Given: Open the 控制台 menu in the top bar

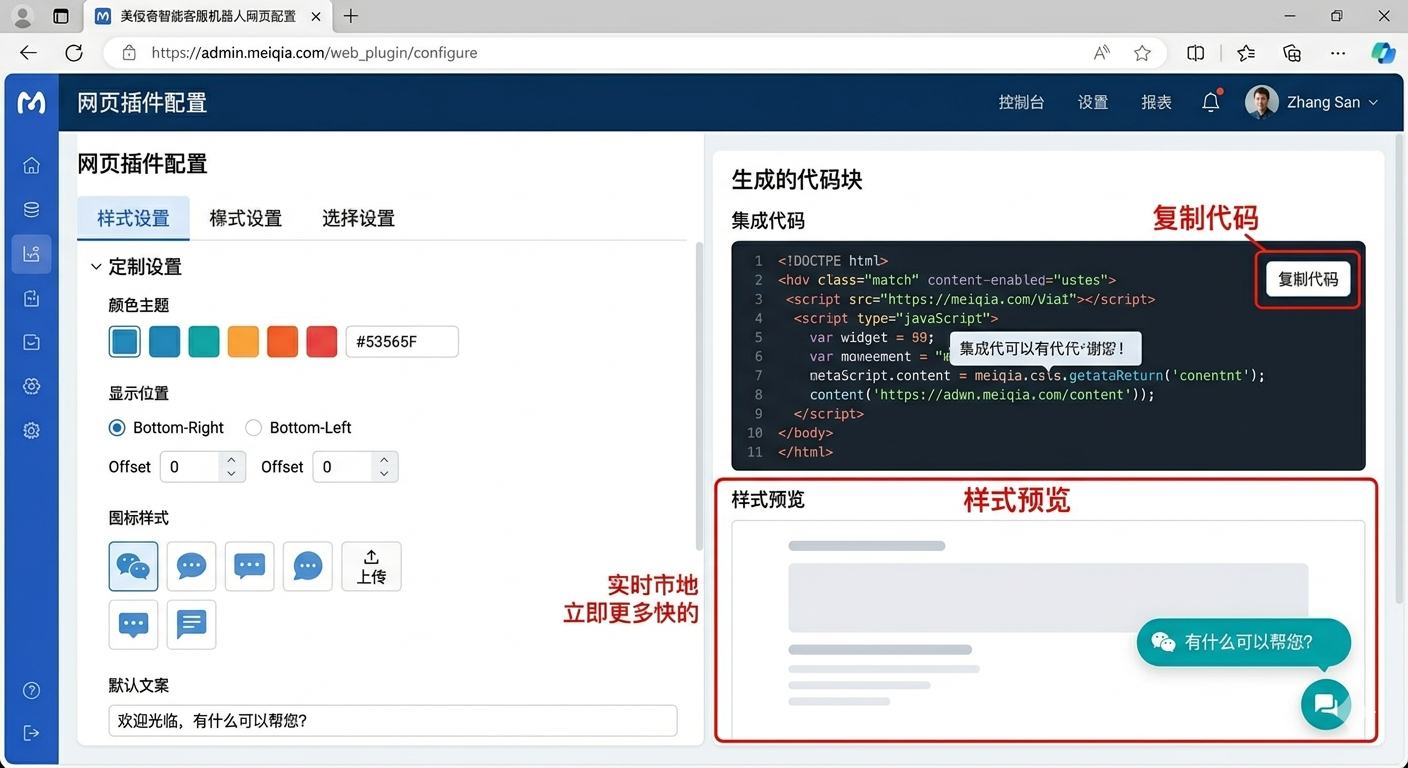Looking at the screenshot, I should 1021,102.
